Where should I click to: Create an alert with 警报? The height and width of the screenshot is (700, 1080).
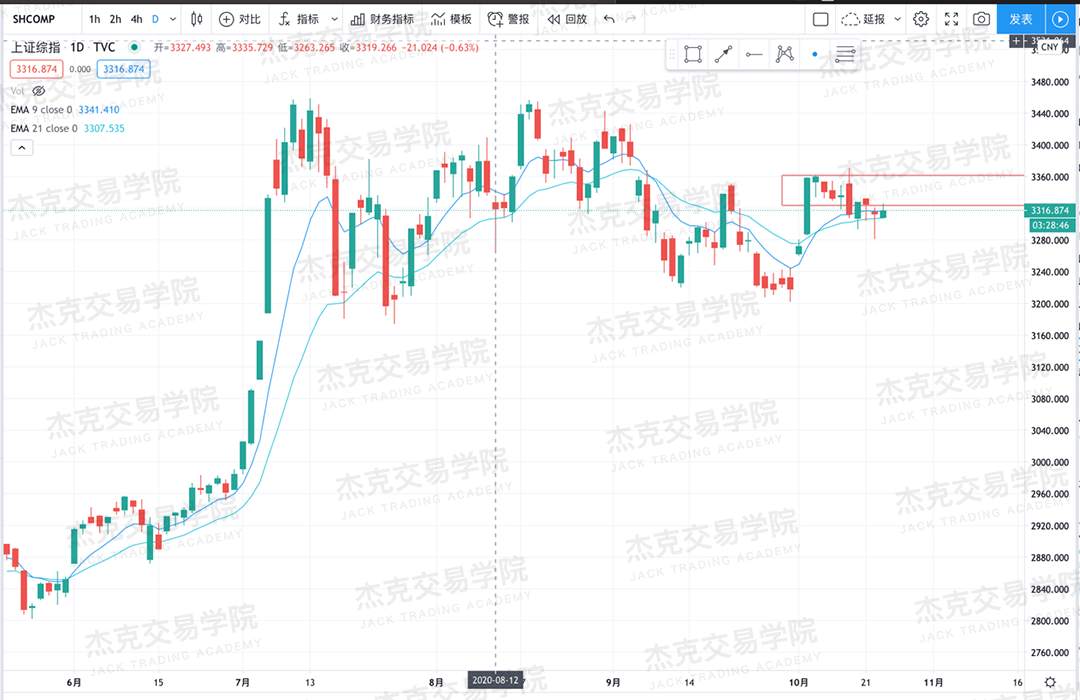[x=508, y=19]
